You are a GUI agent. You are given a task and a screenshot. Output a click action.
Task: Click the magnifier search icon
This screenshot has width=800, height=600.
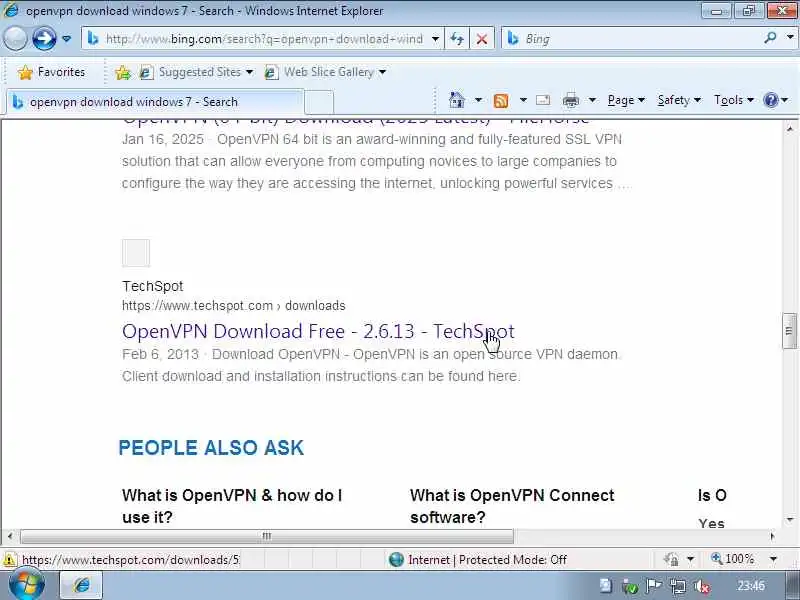(x=770, y=38)
